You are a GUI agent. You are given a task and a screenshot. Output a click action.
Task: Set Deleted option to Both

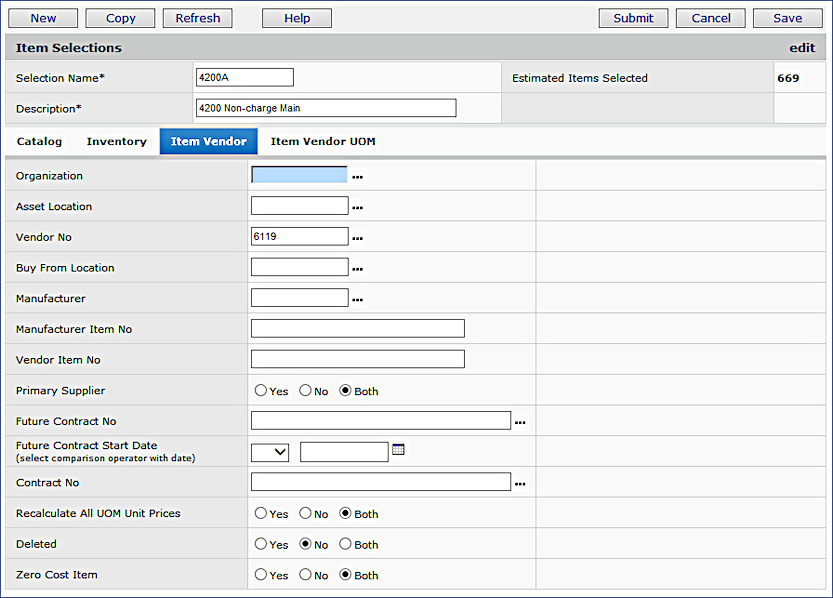(x=345, y=544)
